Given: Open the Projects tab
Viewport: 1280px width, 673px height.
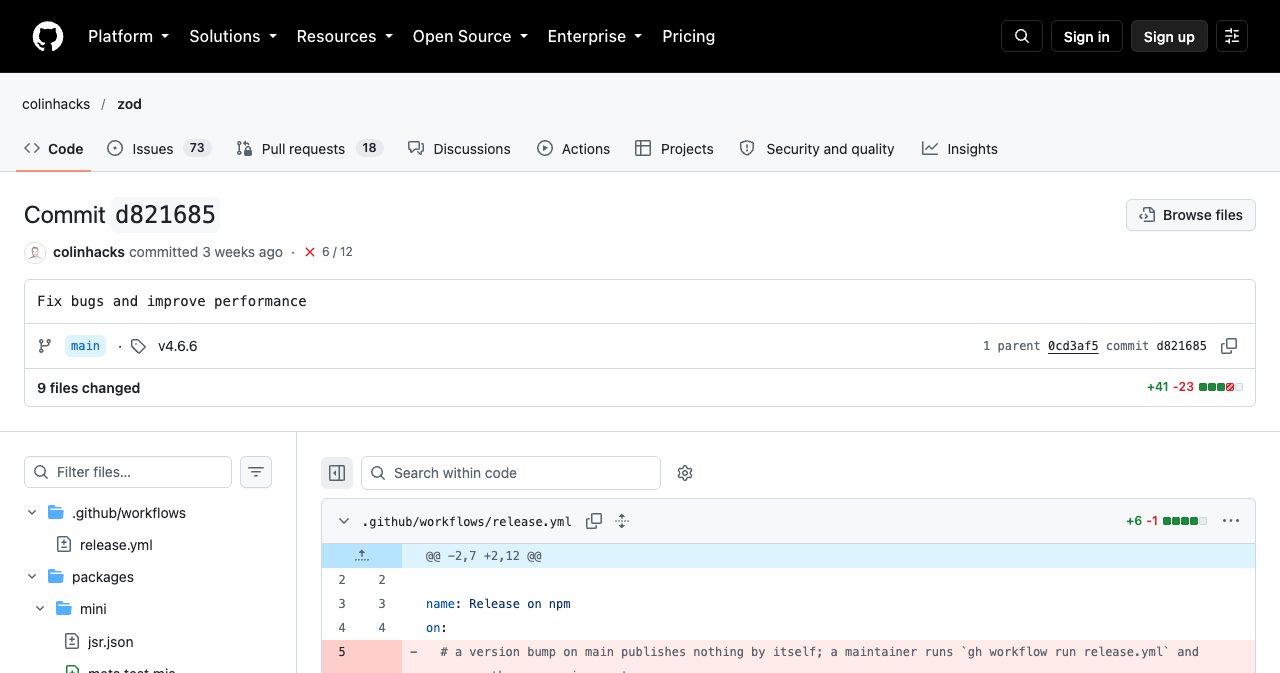Looking at the screenshot, I should coord(674,149).
